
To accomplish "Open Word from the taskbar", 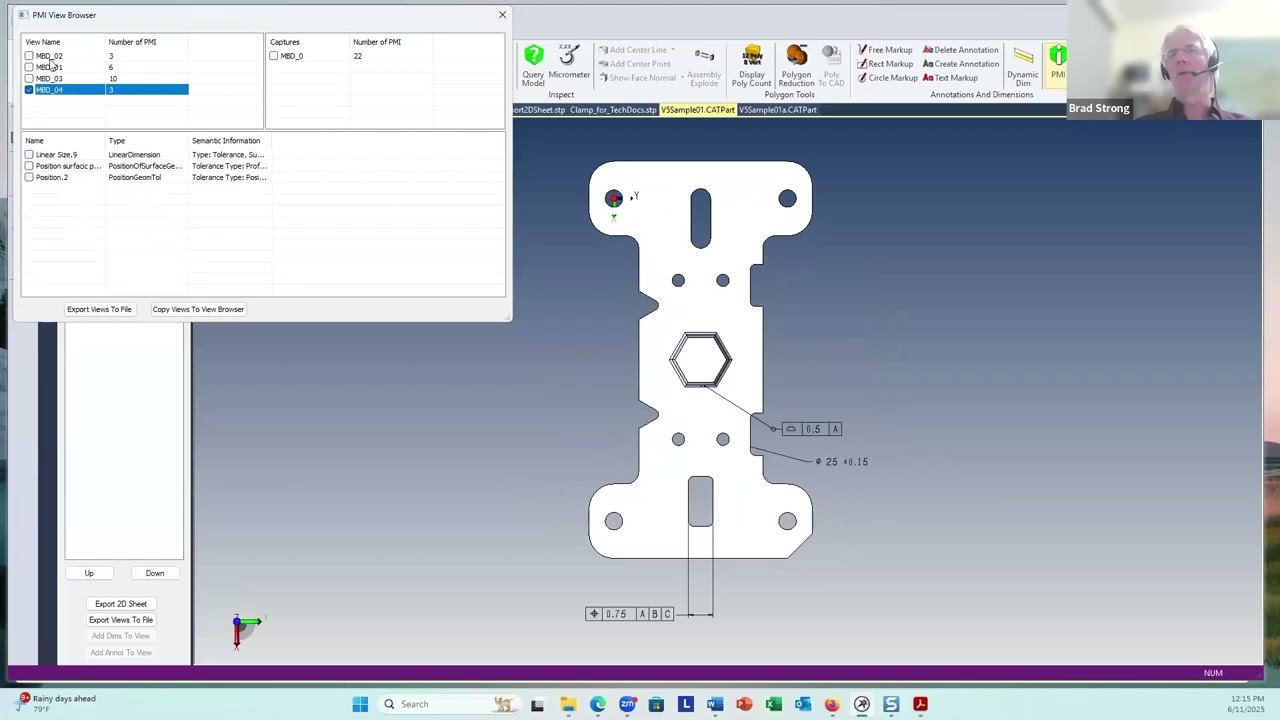I will 714,704.
